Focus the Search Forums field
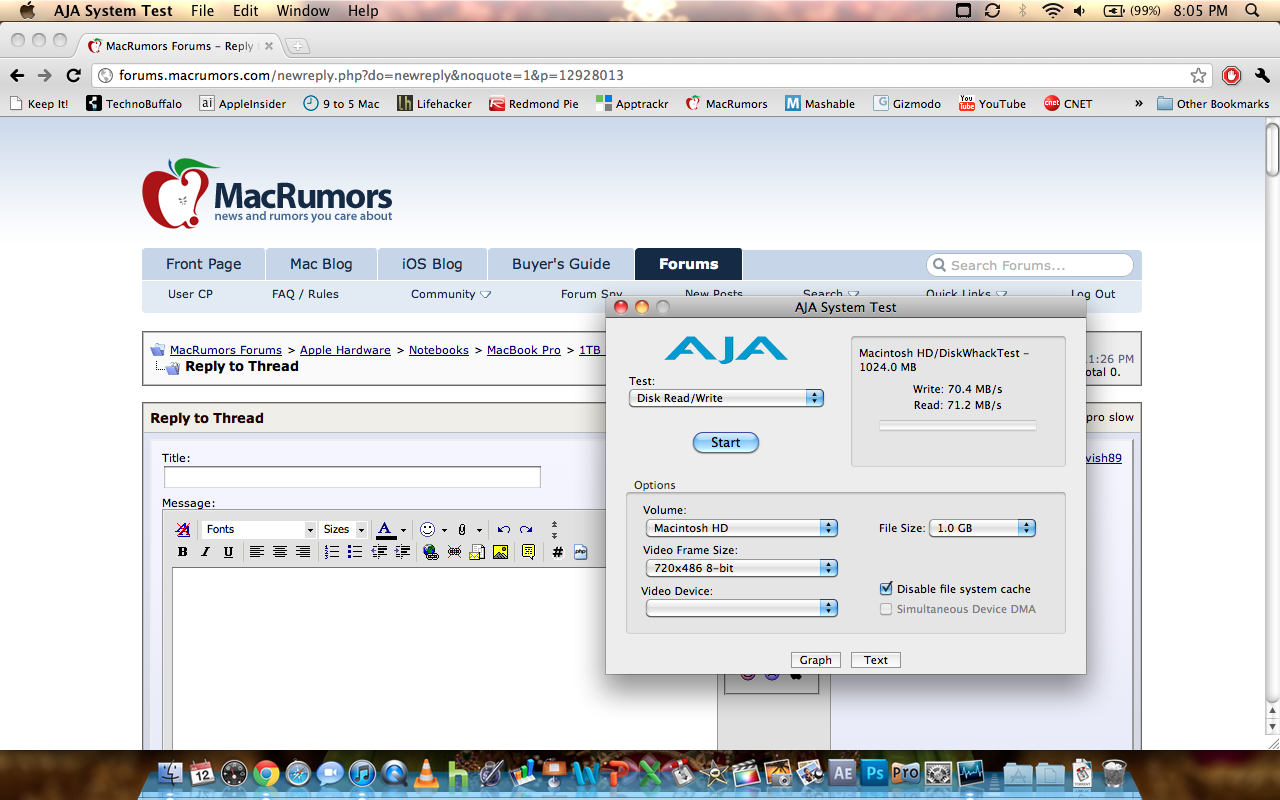The height and width of the screenshot is (800, 1280). coord(1031,265)
